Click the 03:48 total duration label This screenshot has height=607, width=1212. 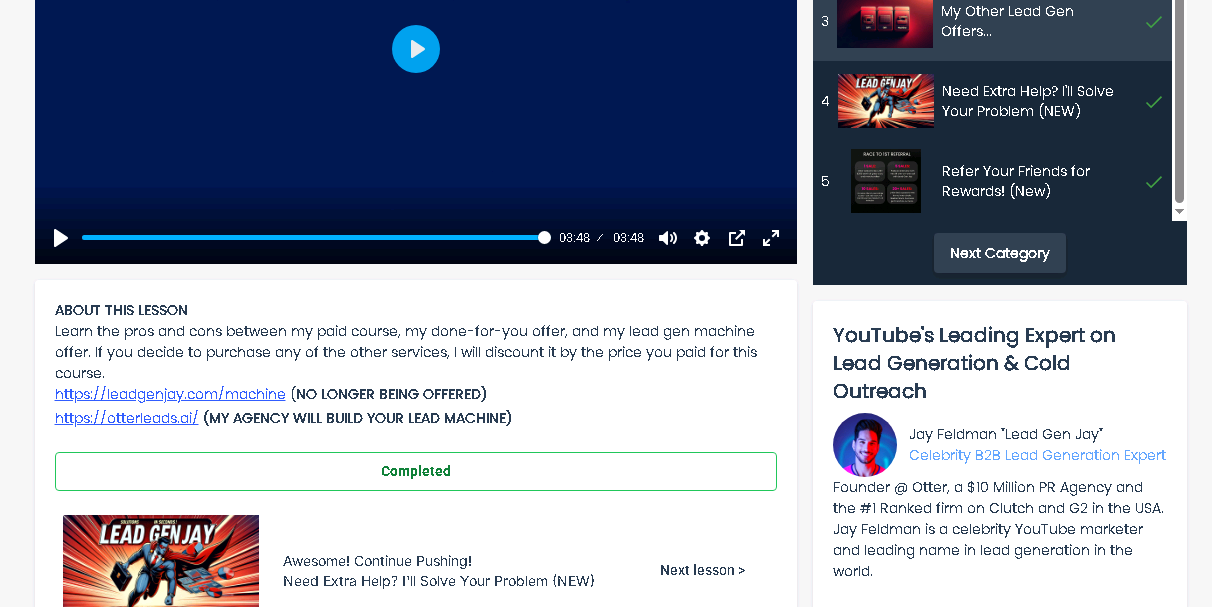628,238
